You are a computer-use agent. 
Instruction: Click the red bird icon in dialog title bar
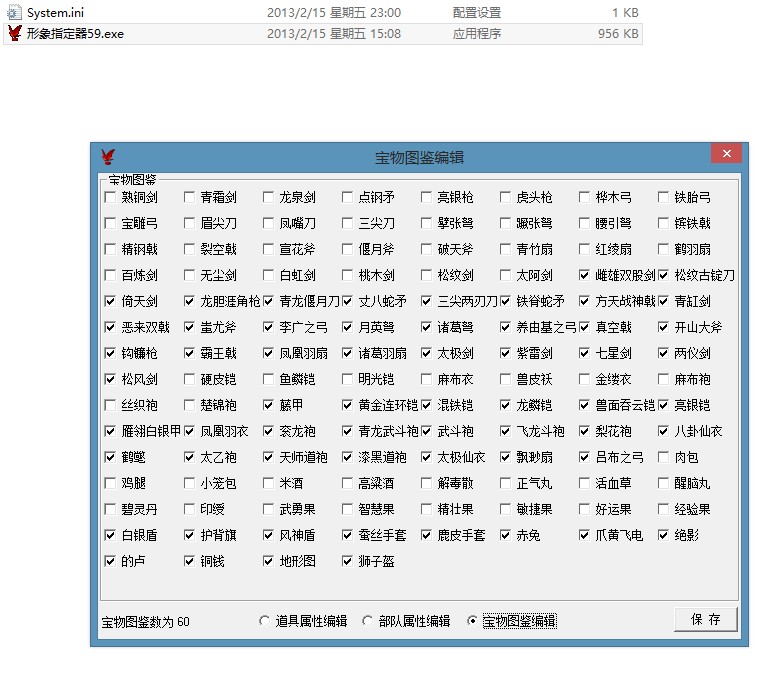coord(108,156)
